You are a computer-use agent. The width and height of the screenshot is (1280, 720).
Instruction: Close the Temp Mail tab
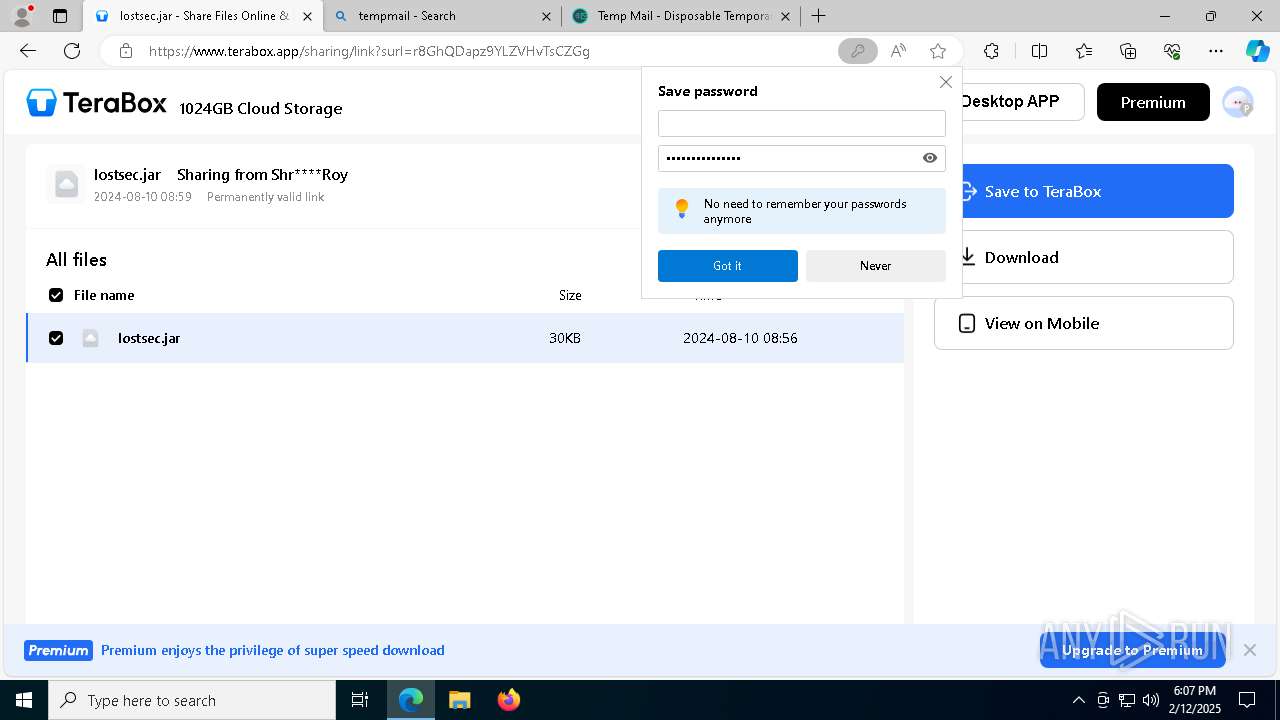coord(785,16)
